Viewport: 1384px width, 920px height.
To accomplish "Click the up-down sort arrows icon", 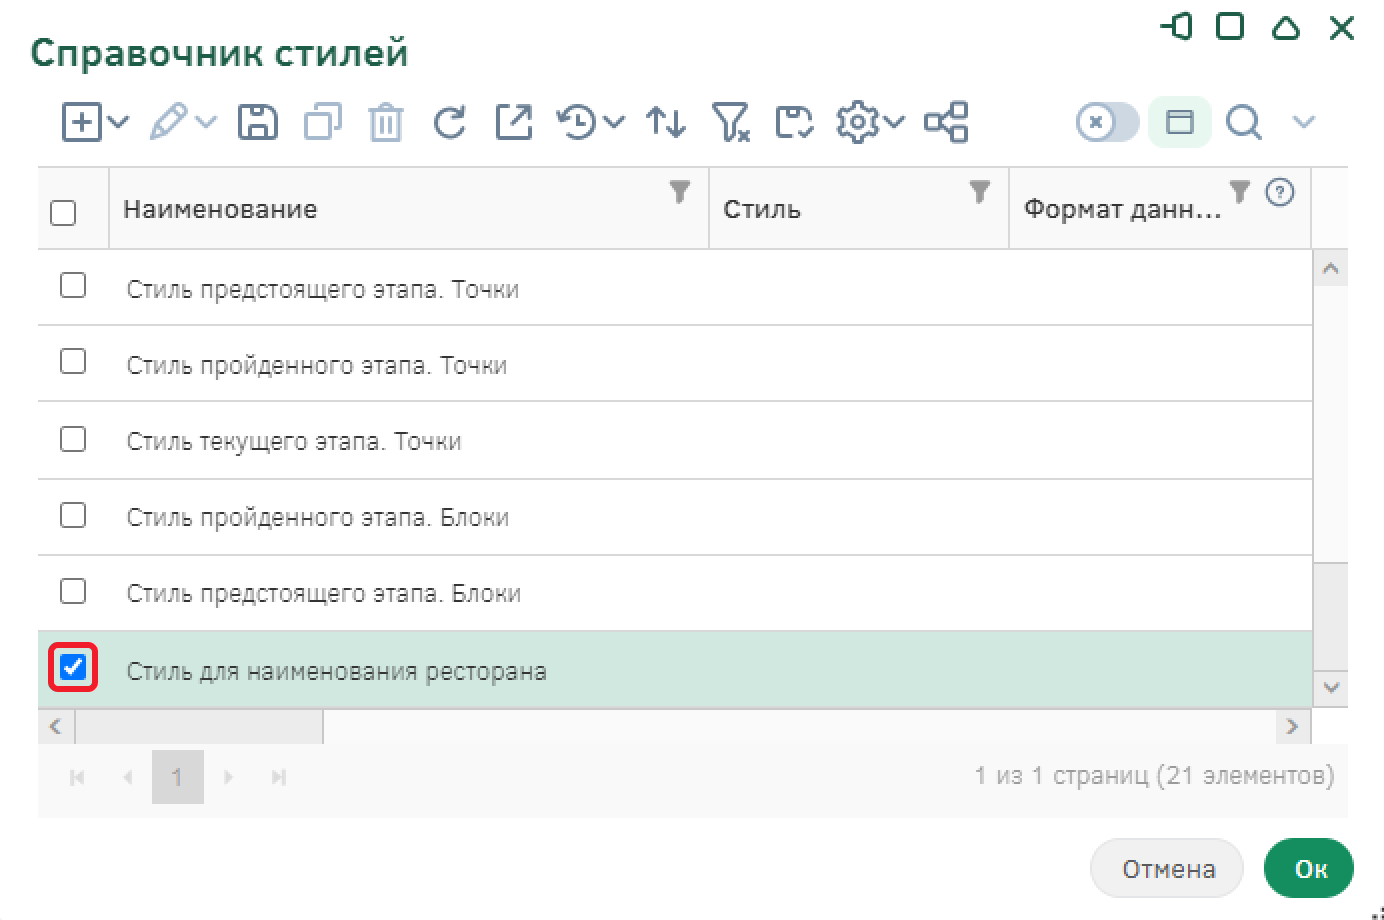I will 665,122.
